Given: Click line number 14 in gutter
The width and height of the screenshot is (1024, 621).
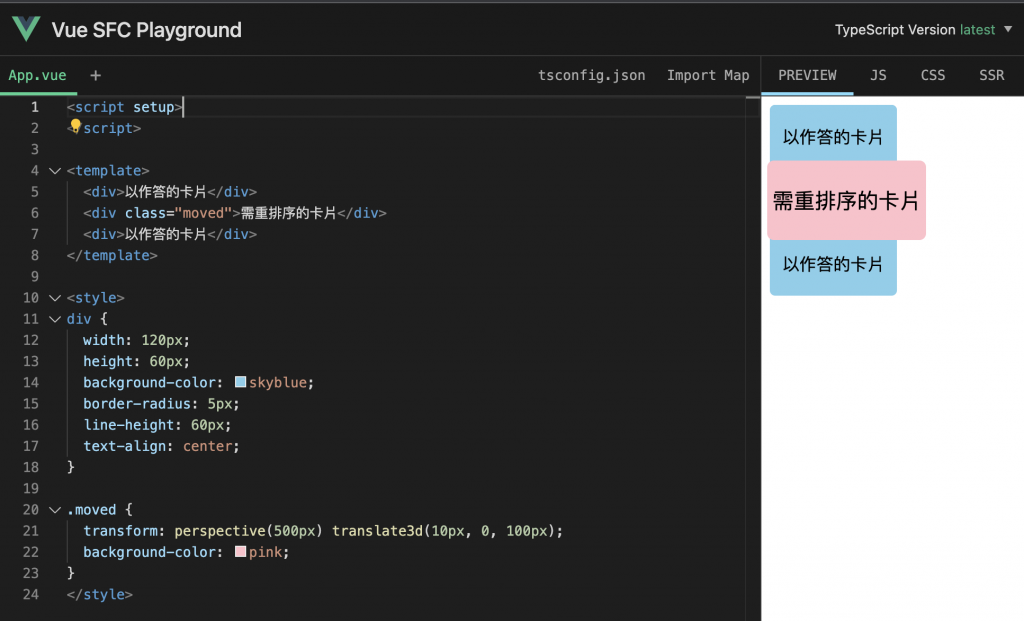Looking at the screenshot, I should click(x=31, y=382).
